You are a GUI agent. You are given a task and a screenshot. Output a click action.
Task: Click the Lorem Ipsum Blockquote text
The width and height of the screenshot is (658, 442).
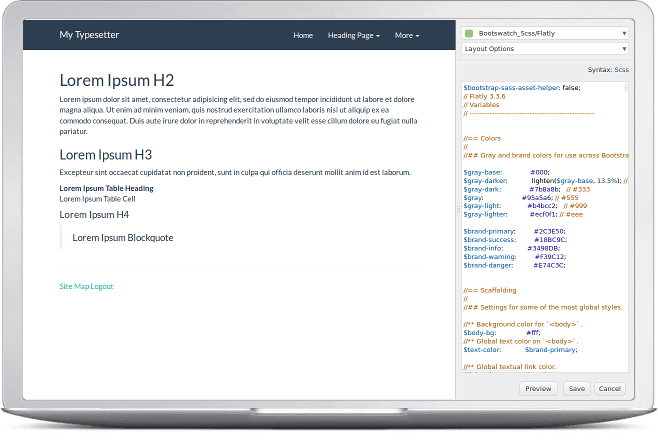click(x=123, y=237)
